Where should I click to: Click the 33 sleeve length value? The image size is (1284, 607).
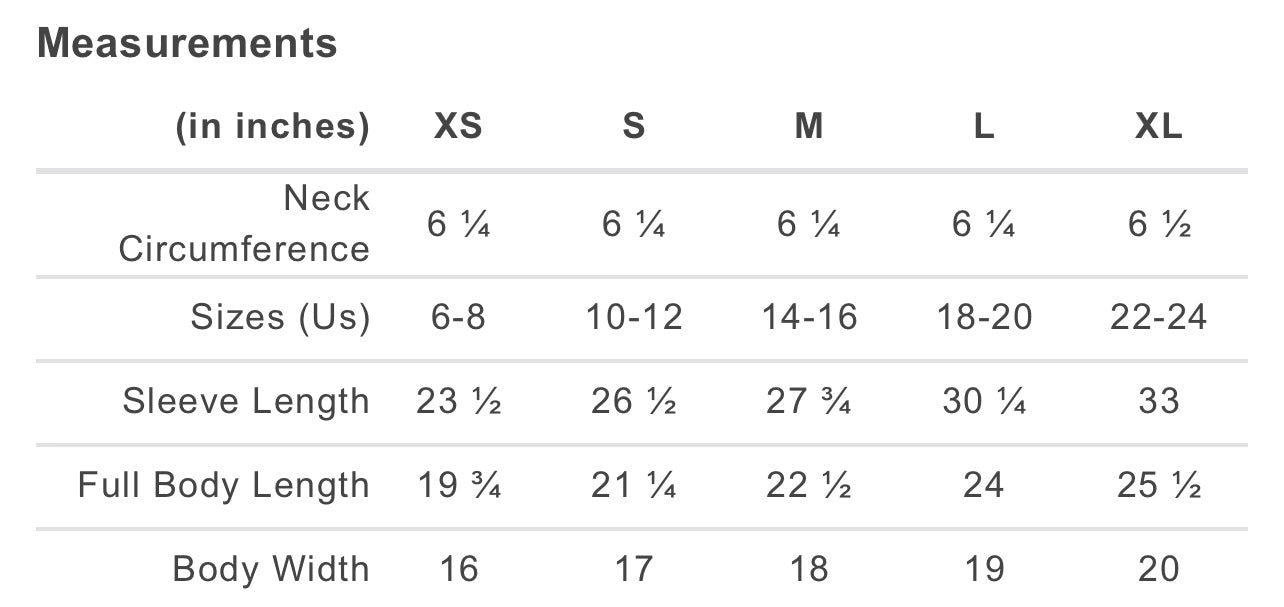click(1159, 401)
